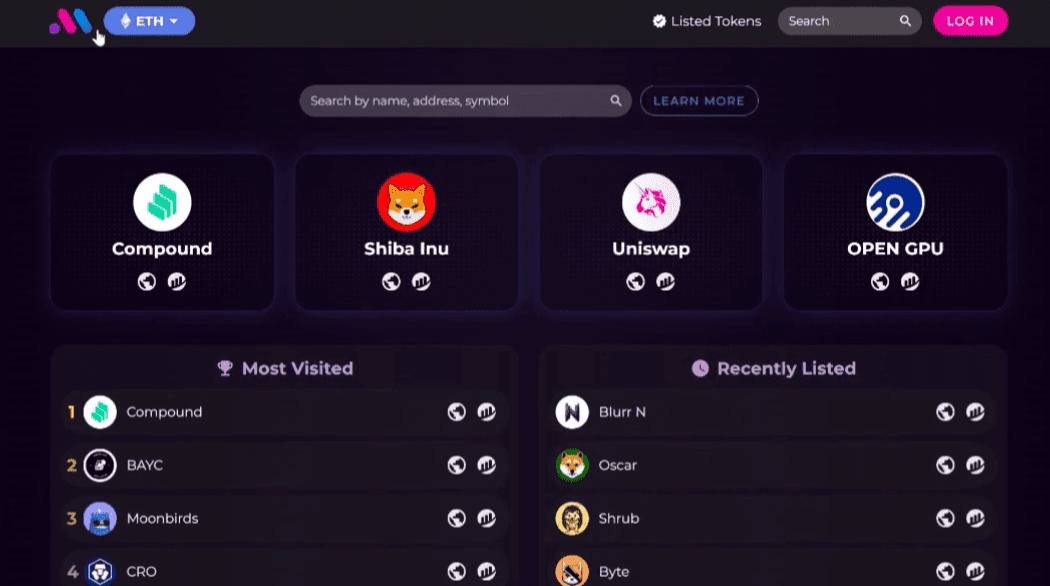This screenshot has width=1050, height=586.
Task: Open the Compound featured token card logo
Action: [x=162, y=202]
